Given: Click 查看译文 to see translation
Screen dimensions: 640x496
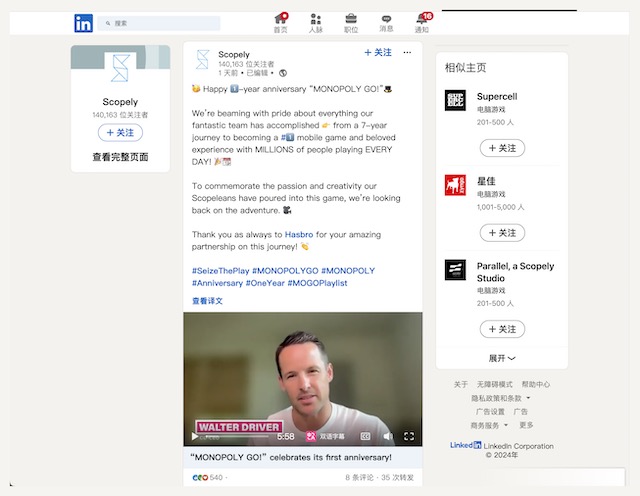Looking at the screenshot, I should pos(207,301).
